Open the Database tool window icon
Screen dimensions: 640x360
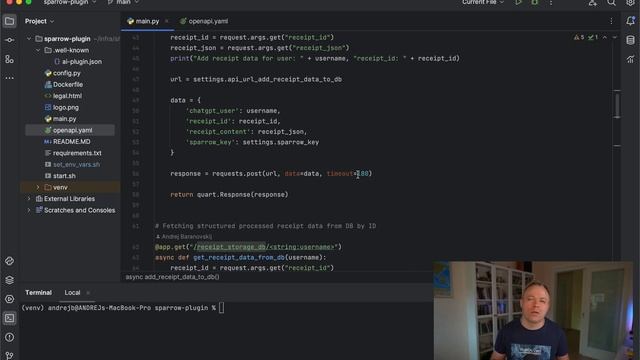(x=631, y=40)
